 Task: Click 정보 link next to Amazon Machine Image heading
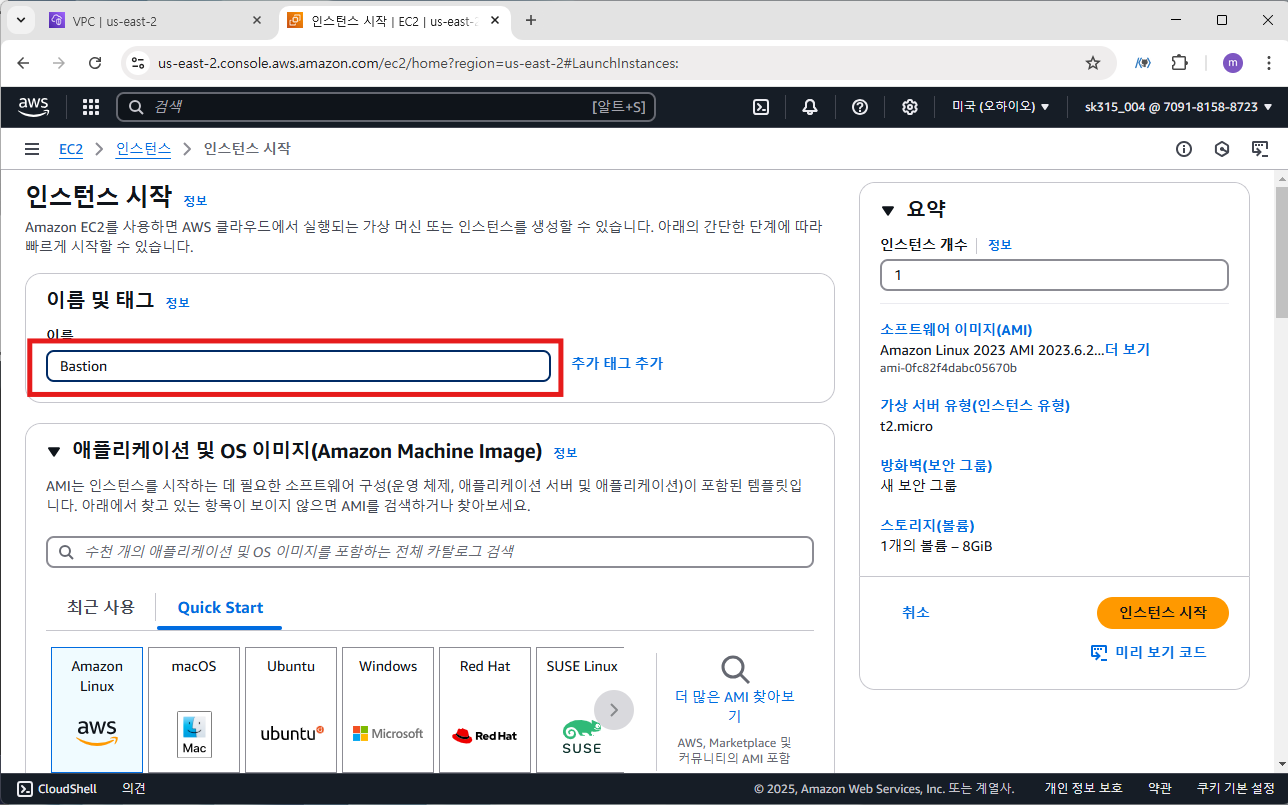(x=565, y=453)
